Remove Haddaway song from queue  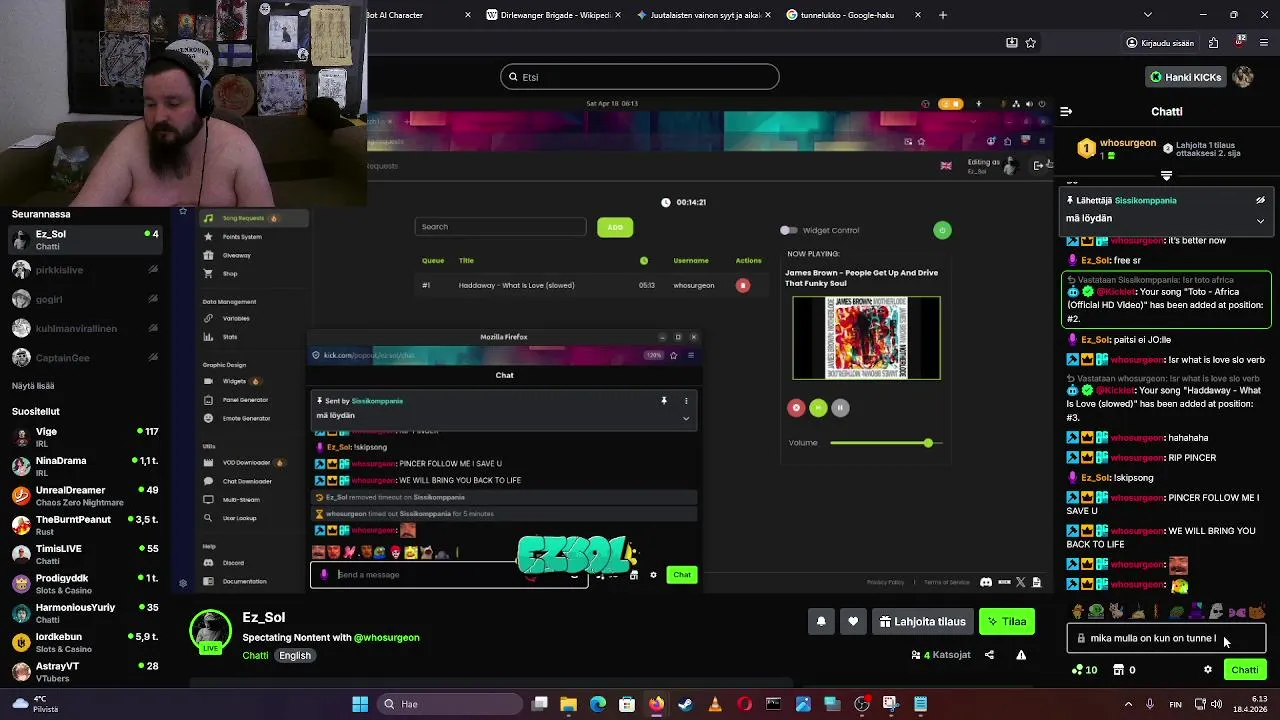(742, 285)
